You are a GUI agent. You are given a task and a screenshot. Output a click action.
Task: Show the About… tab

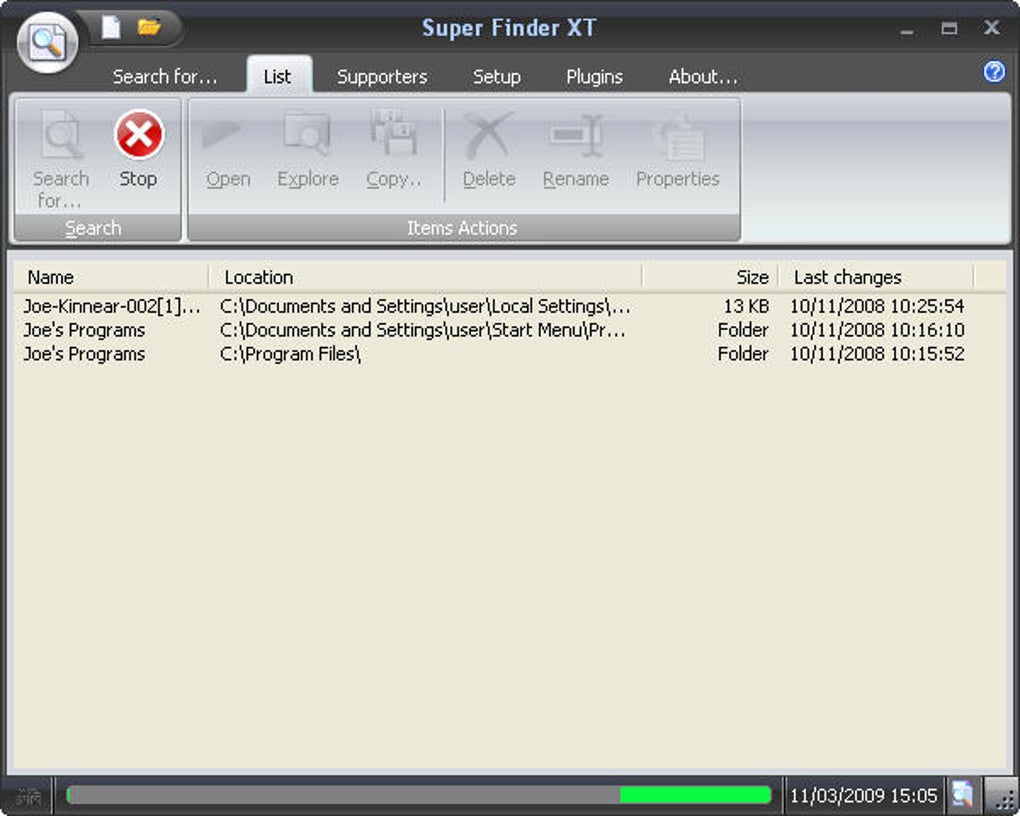click(703, 77)
